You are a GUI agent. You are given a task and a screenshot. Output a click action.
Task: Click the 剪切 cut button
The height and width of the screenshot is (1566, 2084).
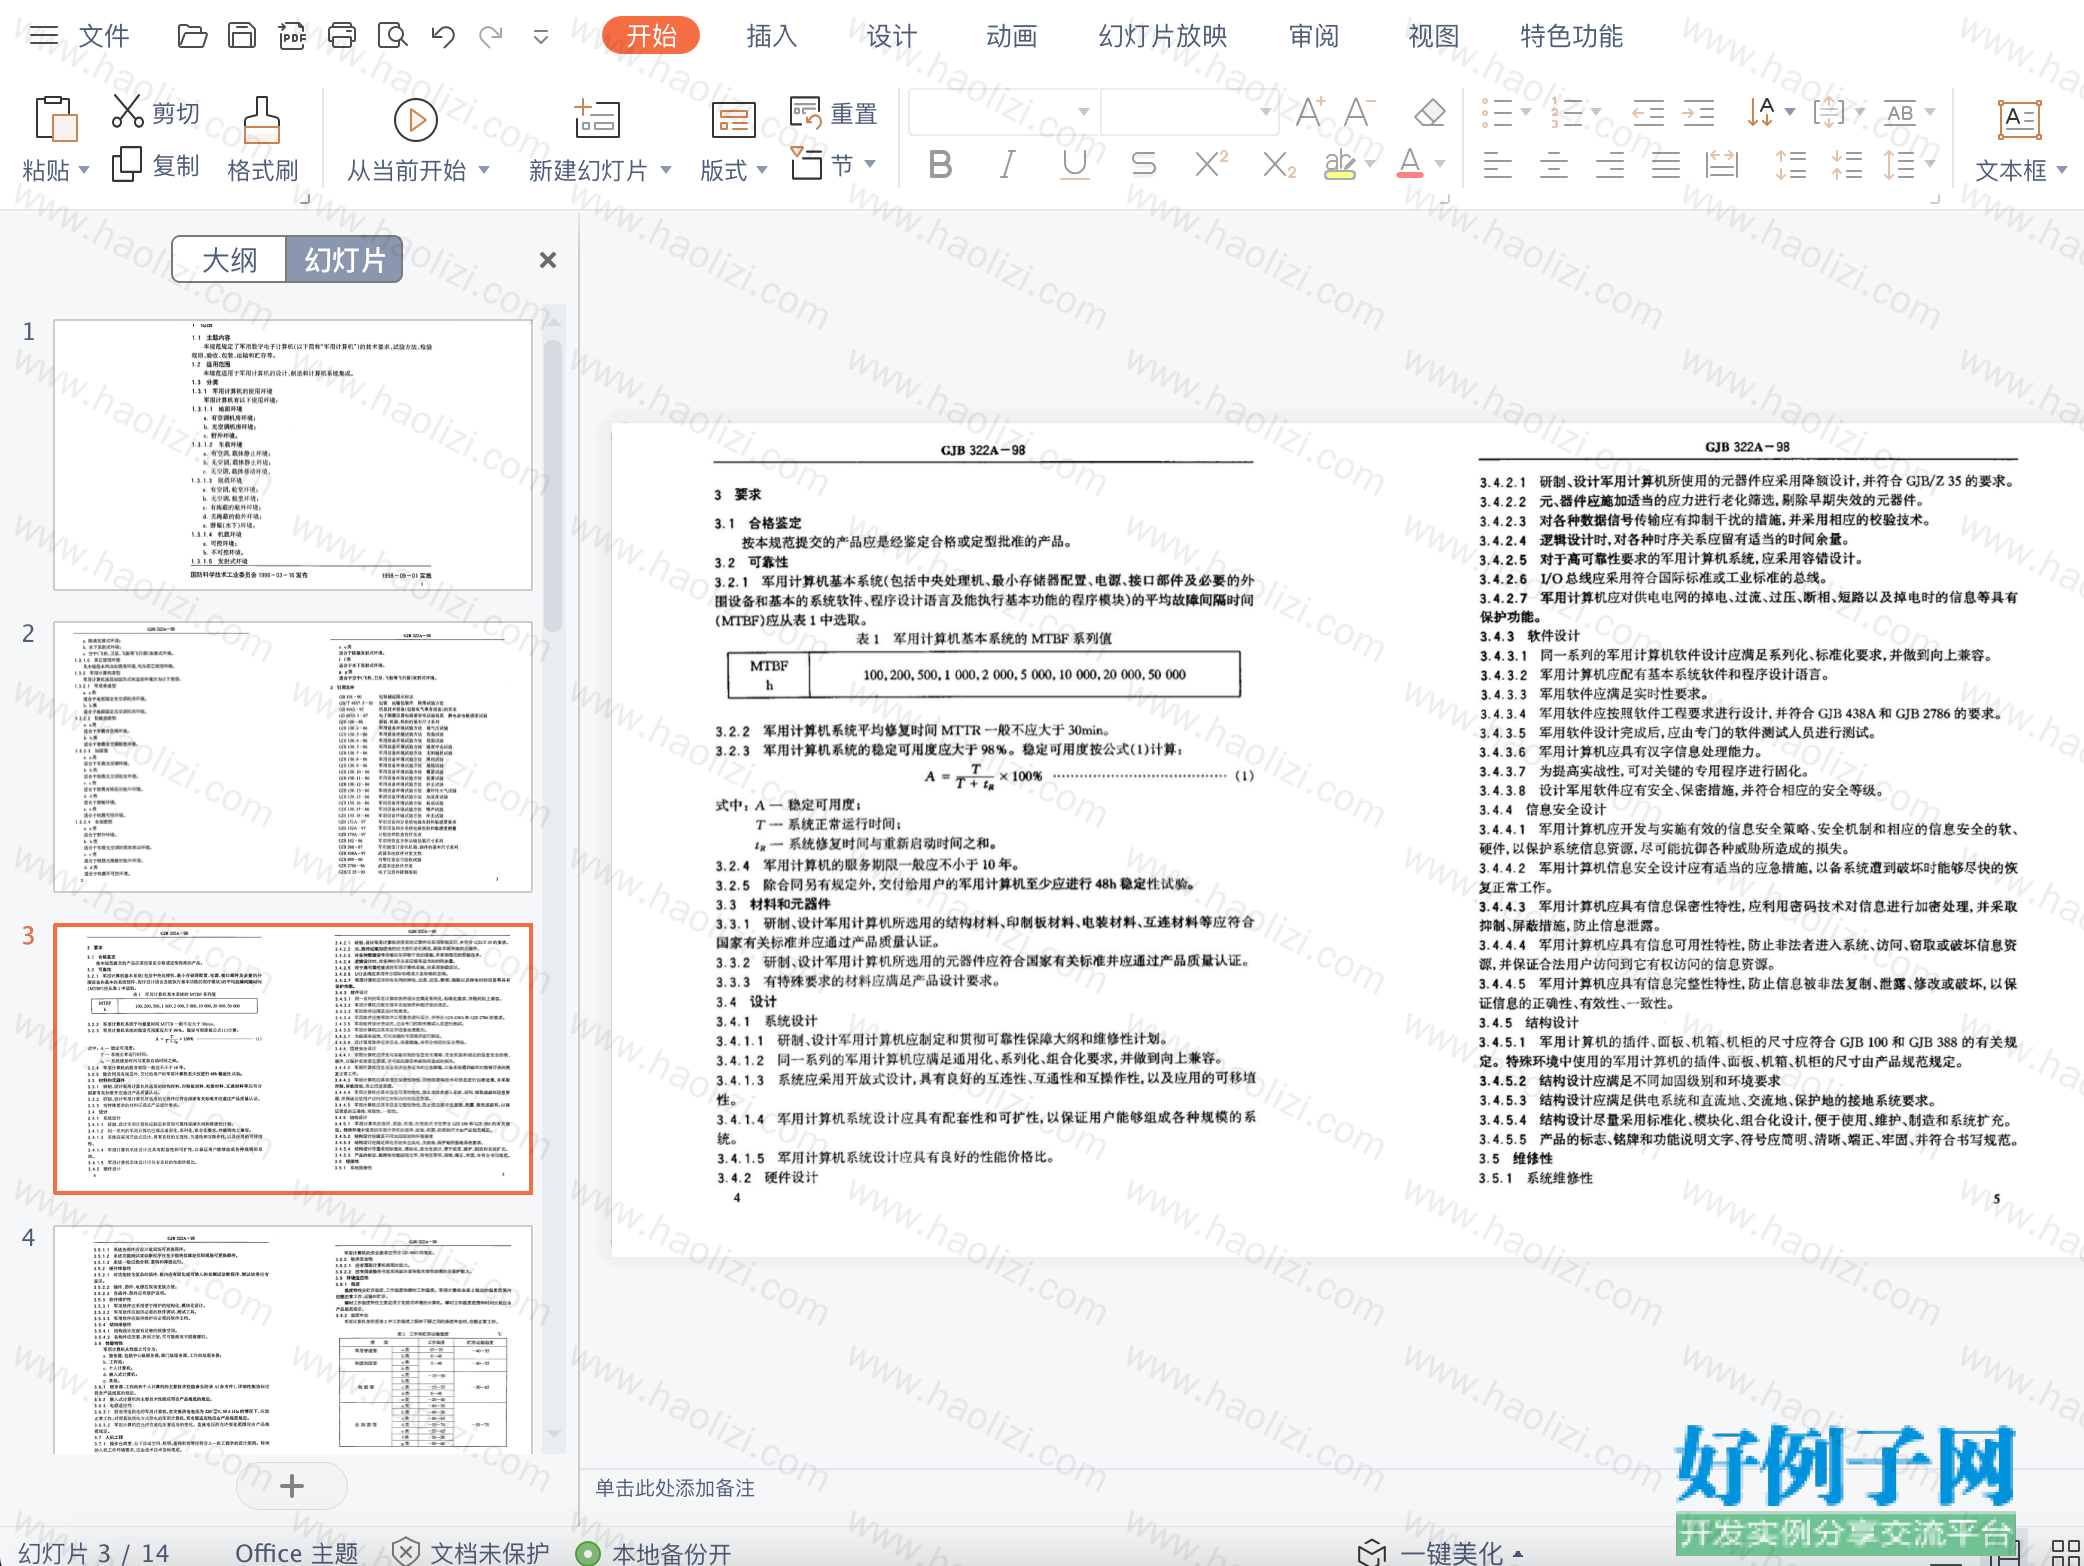point(156,112)
